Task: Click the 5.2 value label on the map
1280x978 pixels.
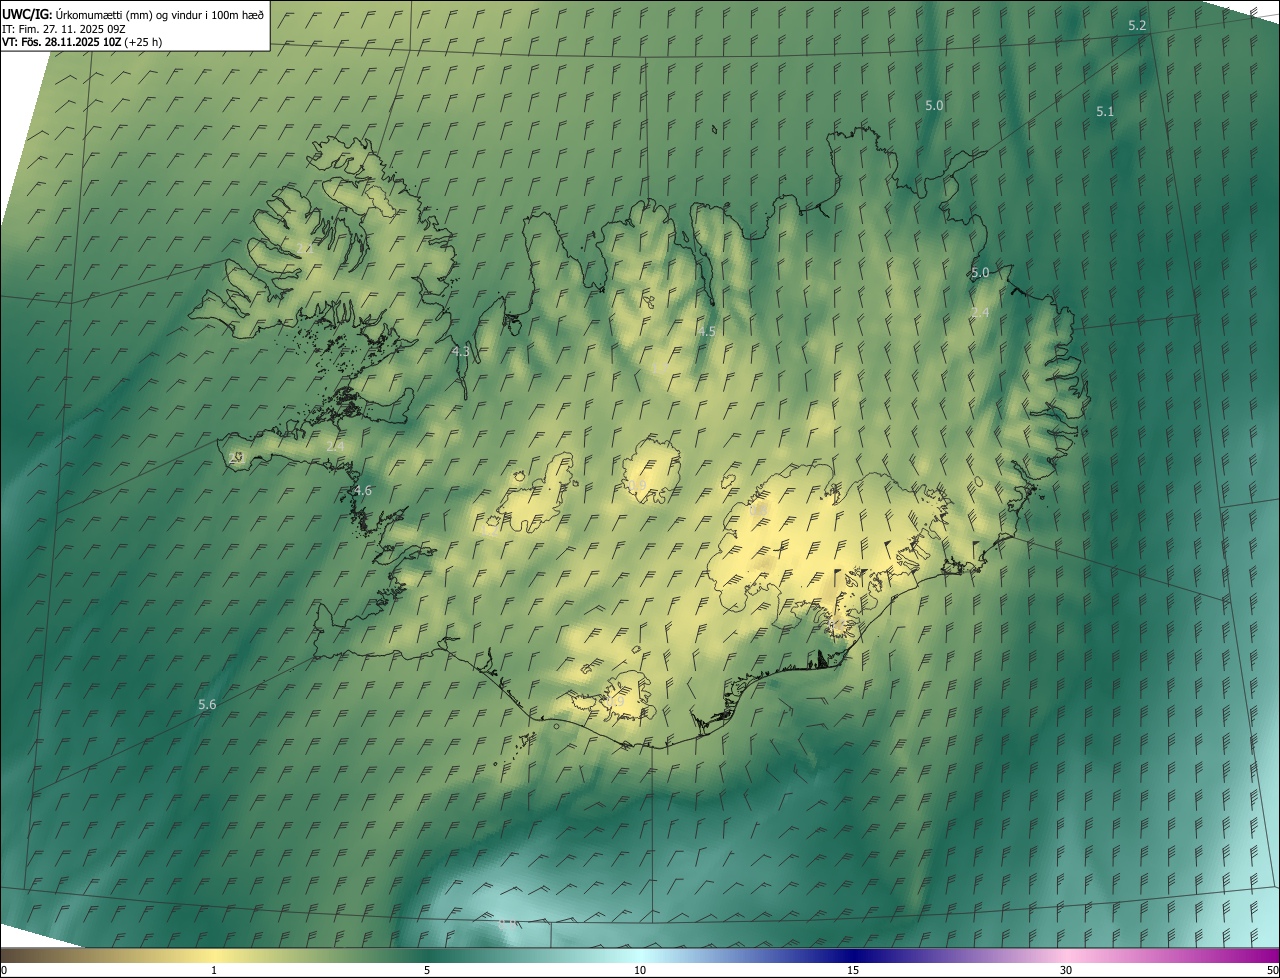Action: [1137, 25]
